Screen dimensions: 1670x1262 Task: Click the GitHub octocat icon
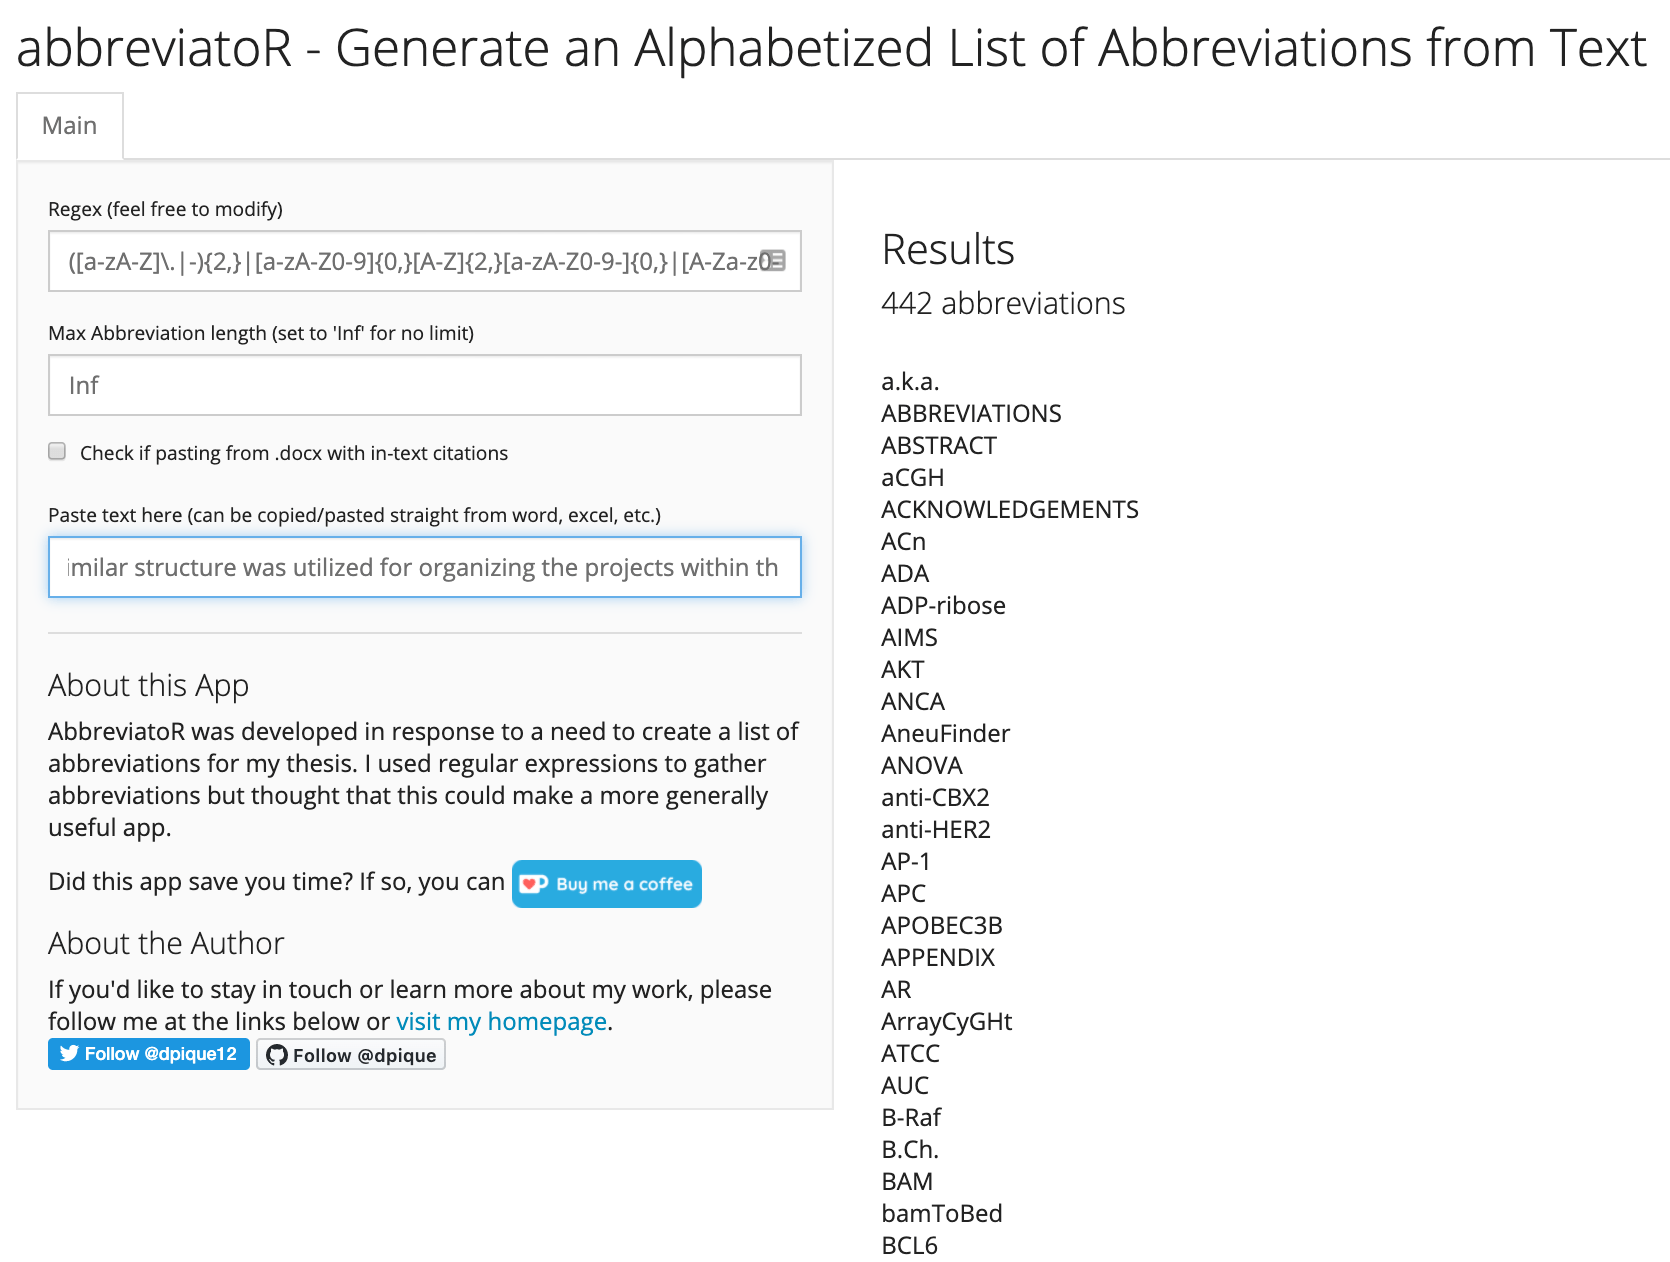(x=277, y=1055)
